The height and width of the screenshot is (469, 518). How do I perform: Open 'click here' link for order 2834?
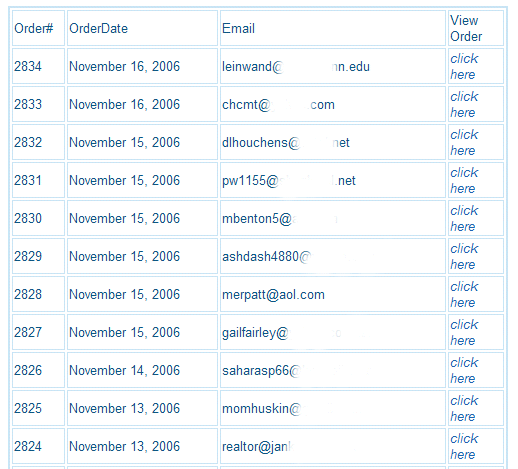coord(464,66)
